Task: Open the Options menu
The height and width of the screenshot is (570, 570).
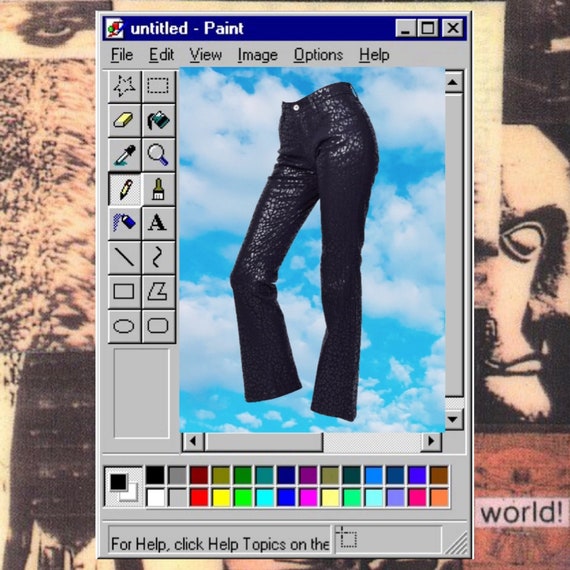Action: click(x=318, y=55)
